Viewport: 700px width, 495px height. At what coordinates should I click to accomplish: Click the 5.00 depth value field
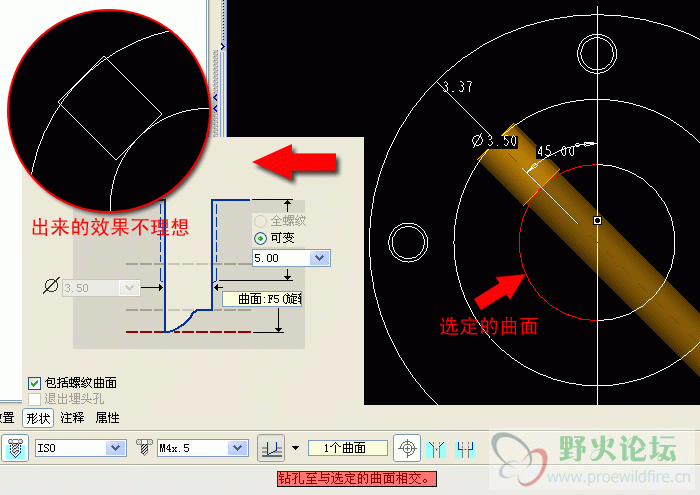[281, 258]
